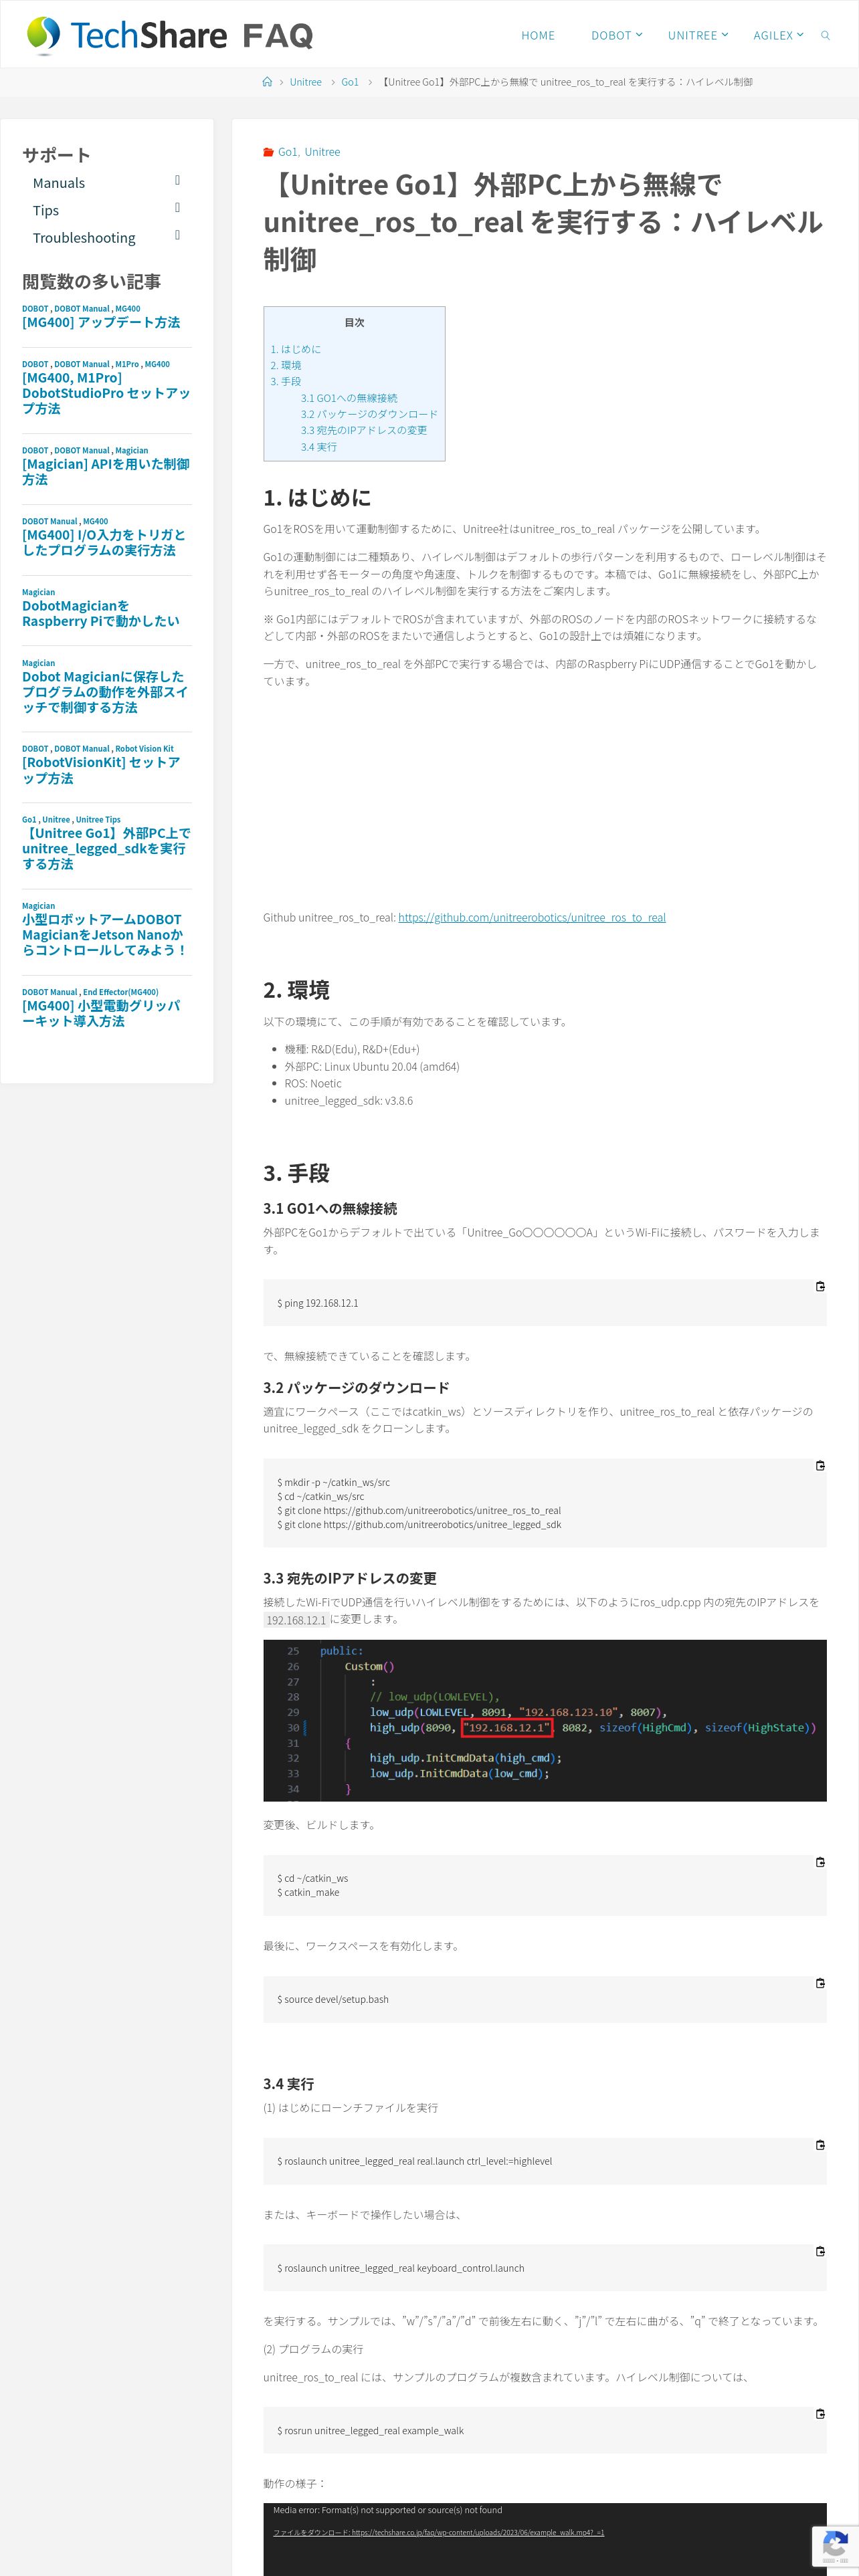The height and width of the screenshot is (2576, 859).
Task: Click Robot Vision Kit tag in sidebar
Action: coord(144,748)
